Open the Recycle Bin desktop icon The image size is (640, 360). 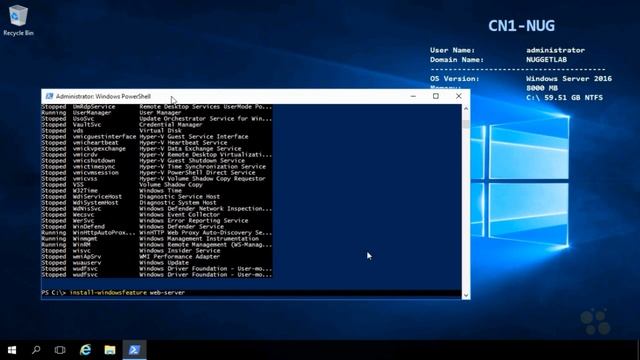18,20
